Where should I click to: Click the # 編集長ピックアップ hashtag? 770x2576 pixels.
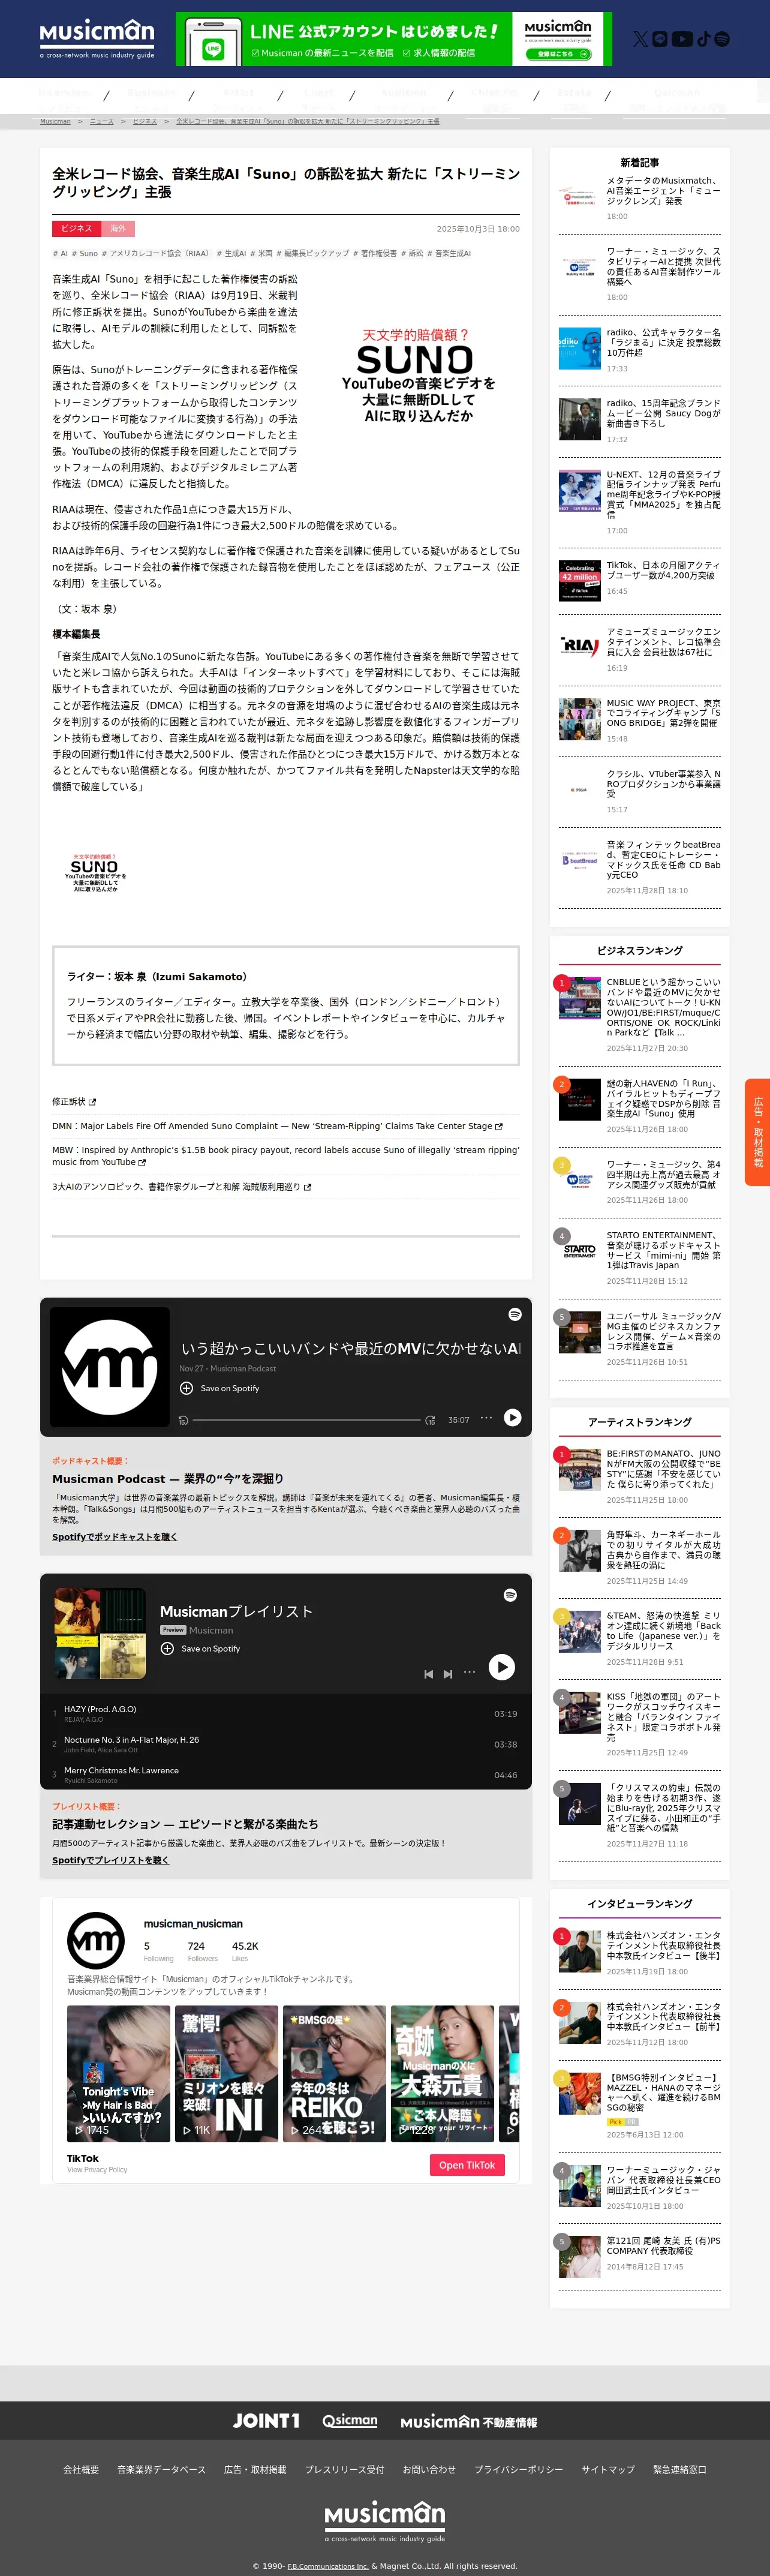click(313, 254)
